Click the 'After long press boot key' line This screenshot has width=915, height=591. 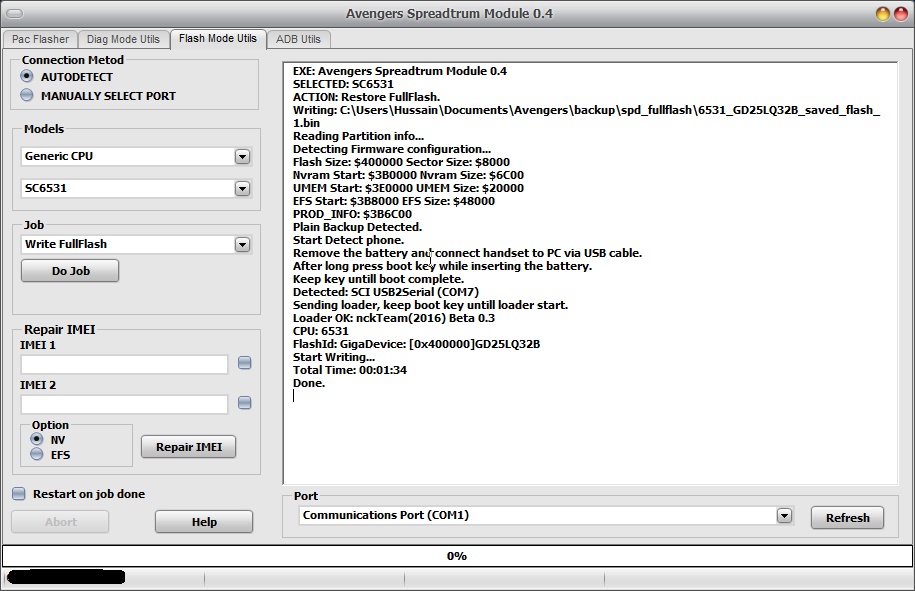pyautogui.click(x=442, y=266)
